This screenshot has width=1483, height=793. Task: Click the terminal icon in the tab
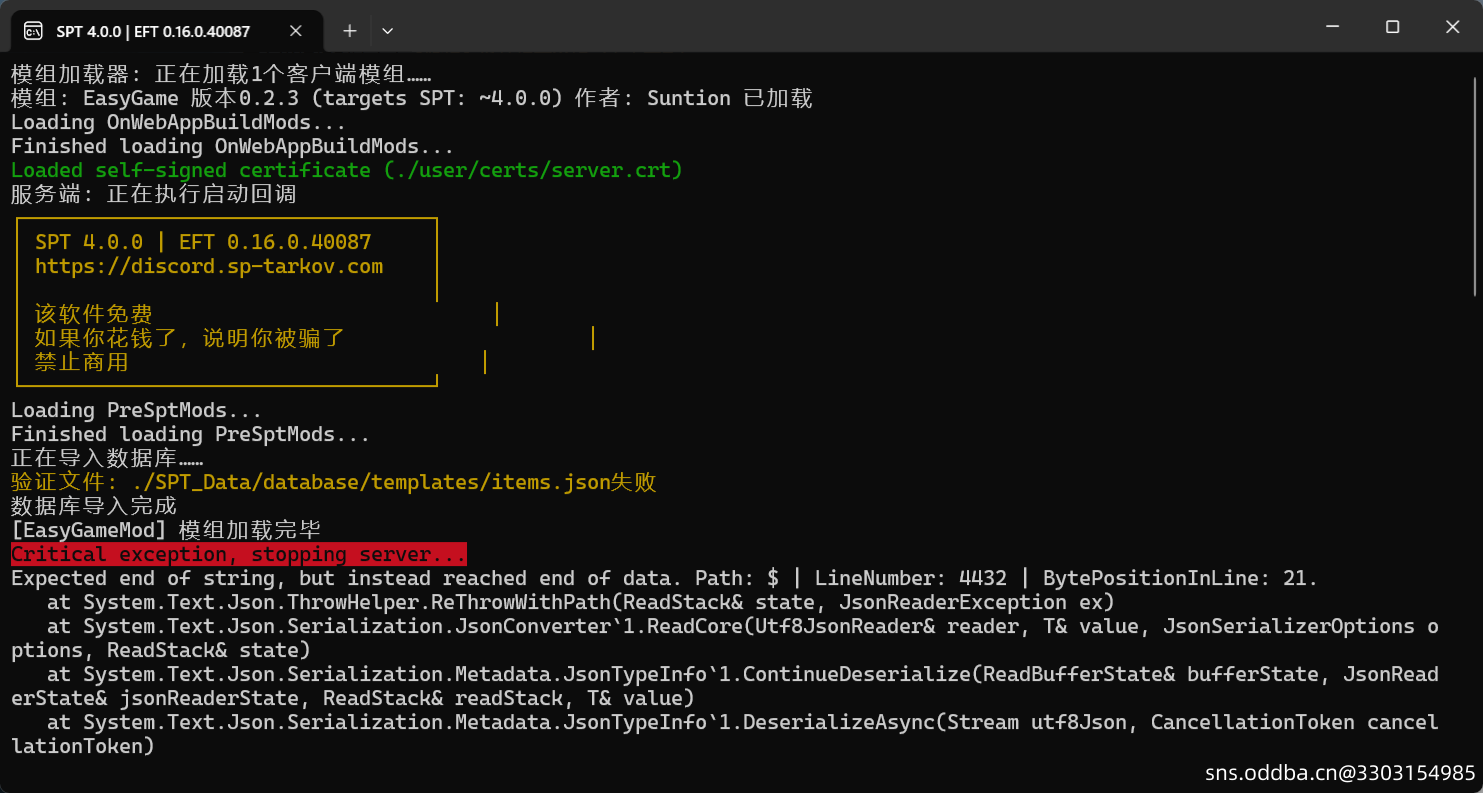[33, 31]
